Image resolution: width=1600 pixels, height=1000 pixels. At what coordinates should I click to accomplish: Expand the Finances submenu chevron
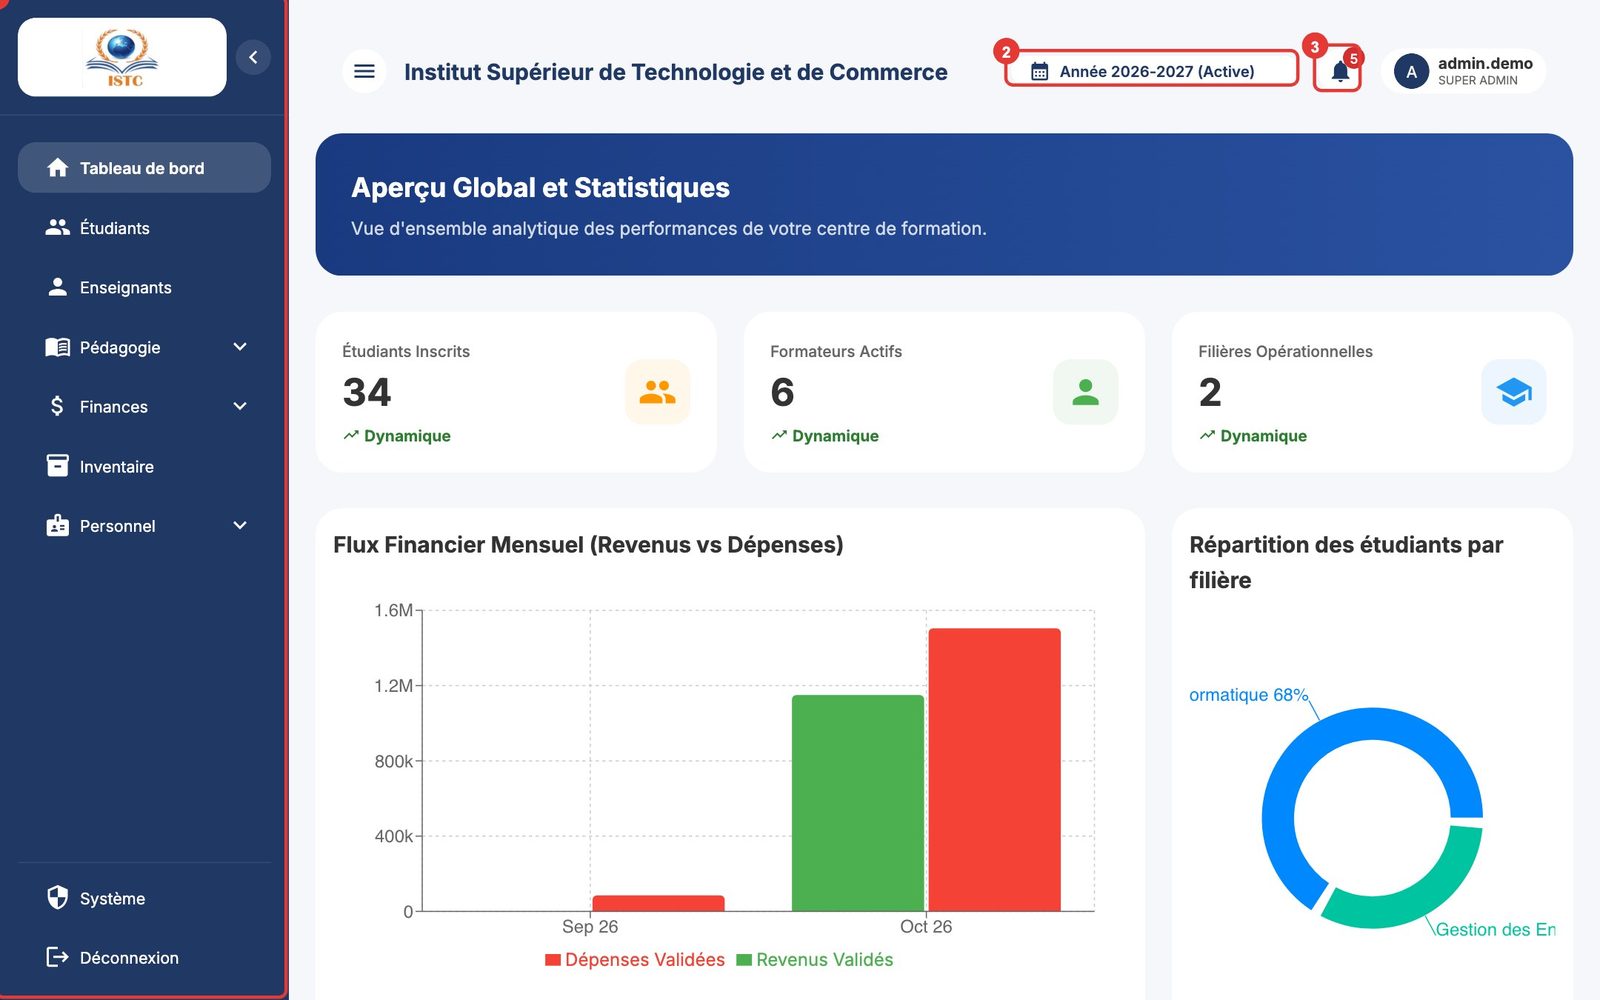240,406
